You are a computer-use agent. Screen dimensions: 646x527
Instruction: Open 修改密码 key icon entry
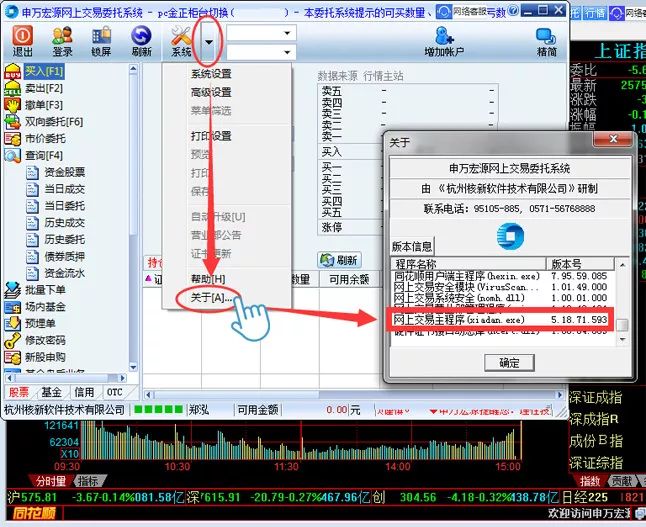45,340
